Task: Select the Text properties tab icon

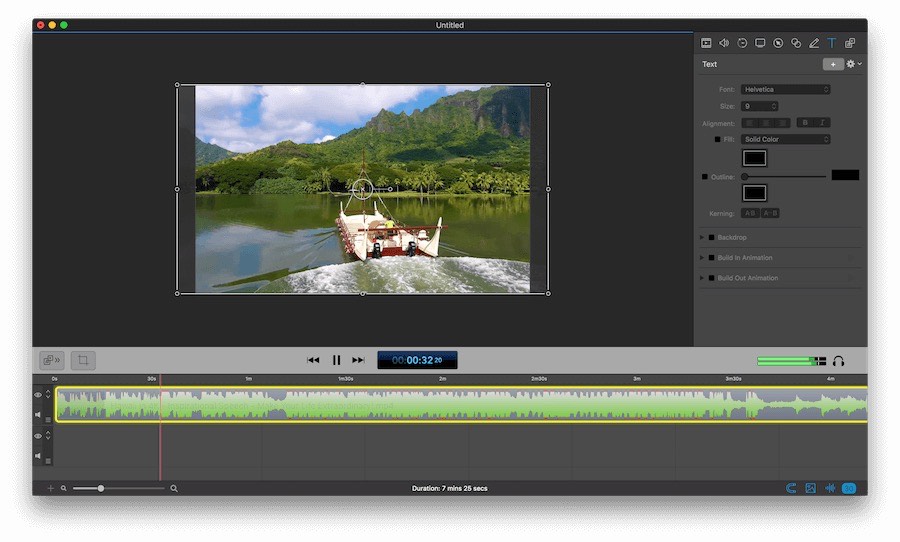Action: coord(832,43)
